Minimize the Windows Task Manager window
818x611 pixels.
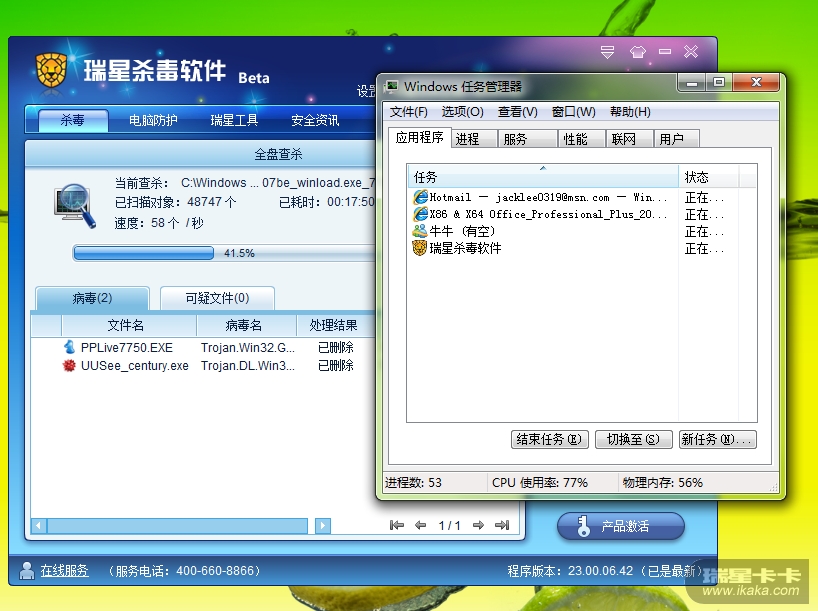point(691,83)
